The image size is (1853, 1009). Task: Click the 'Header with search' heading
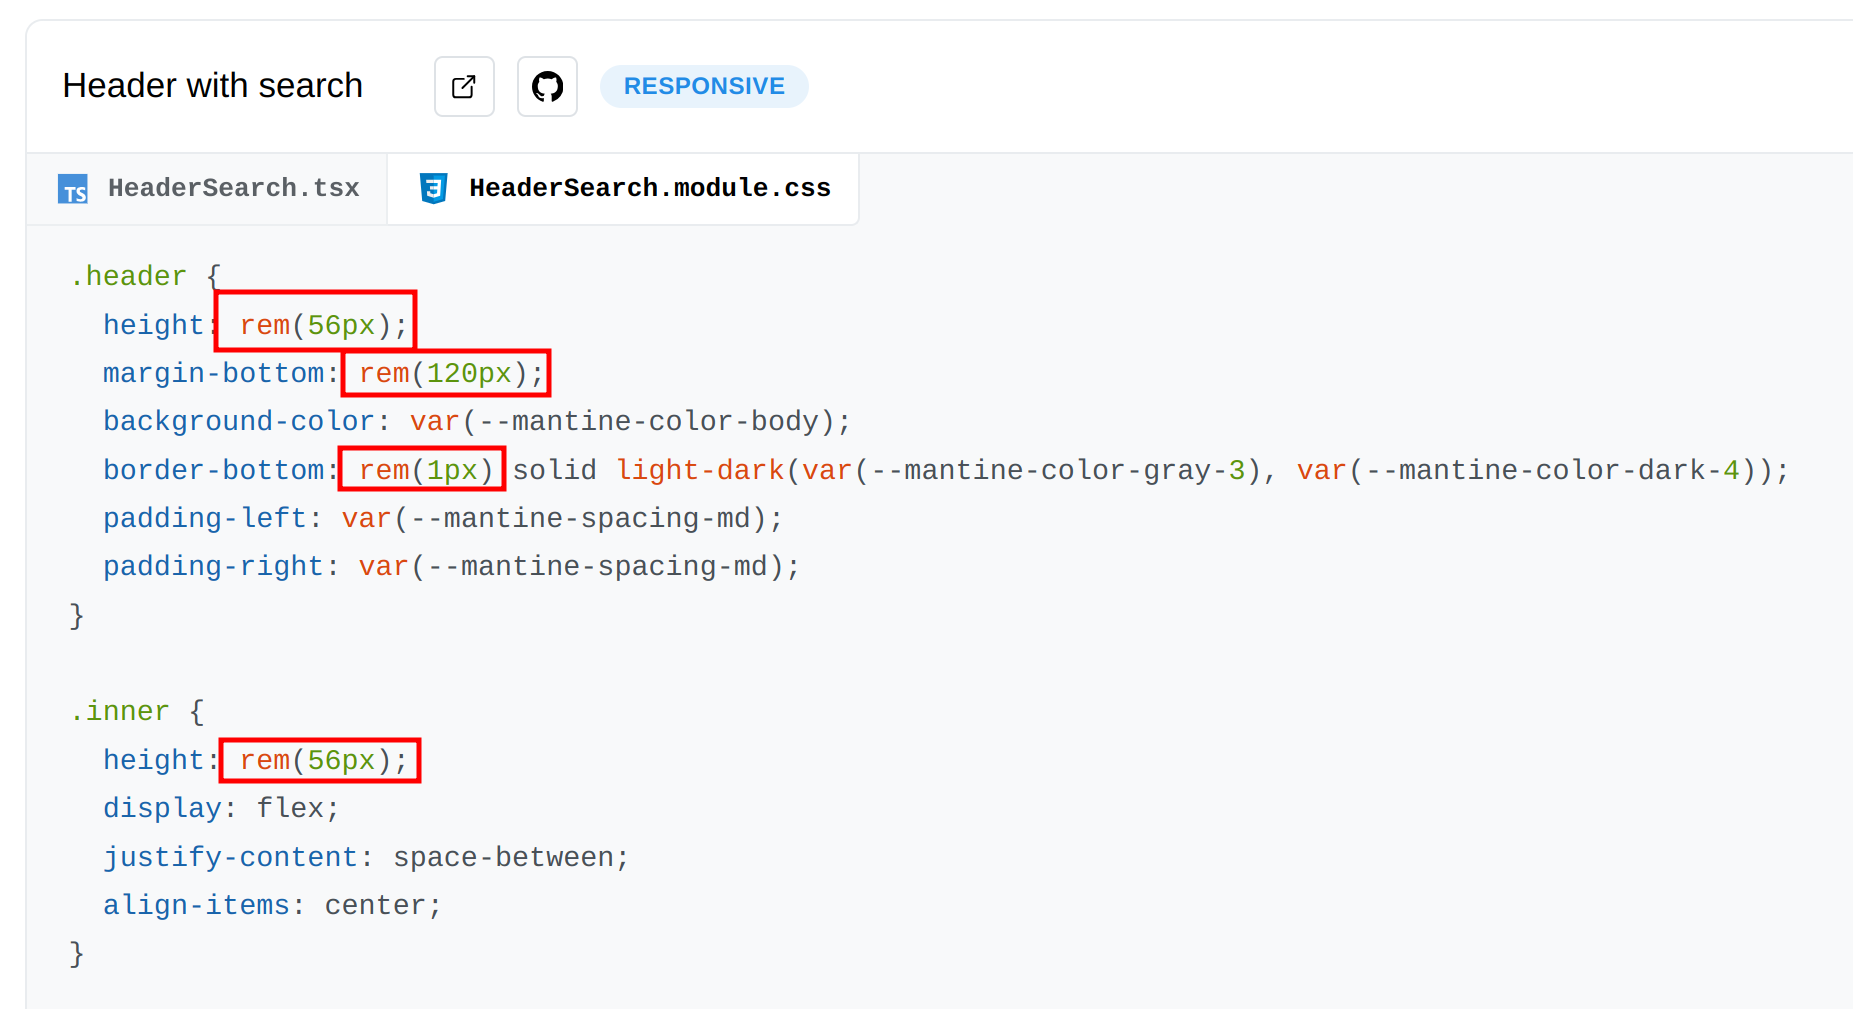coord(212,86)
